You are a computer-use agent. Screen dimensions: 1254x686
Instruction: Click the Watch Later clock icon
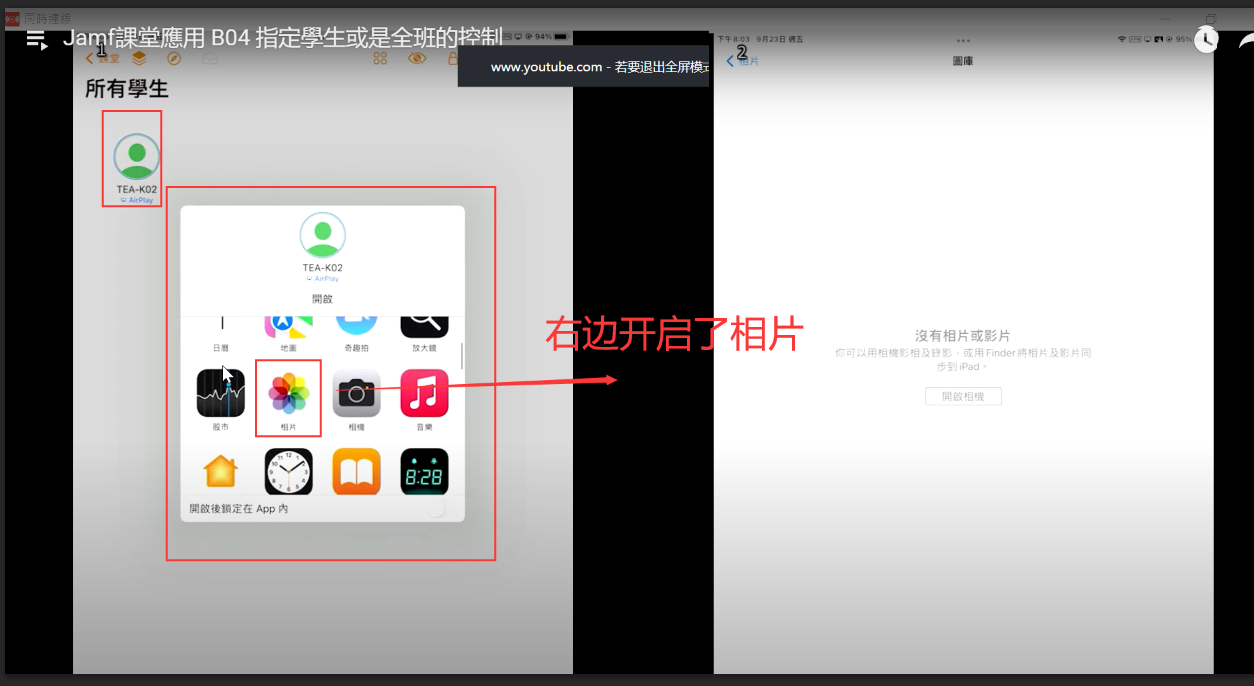1206,39
